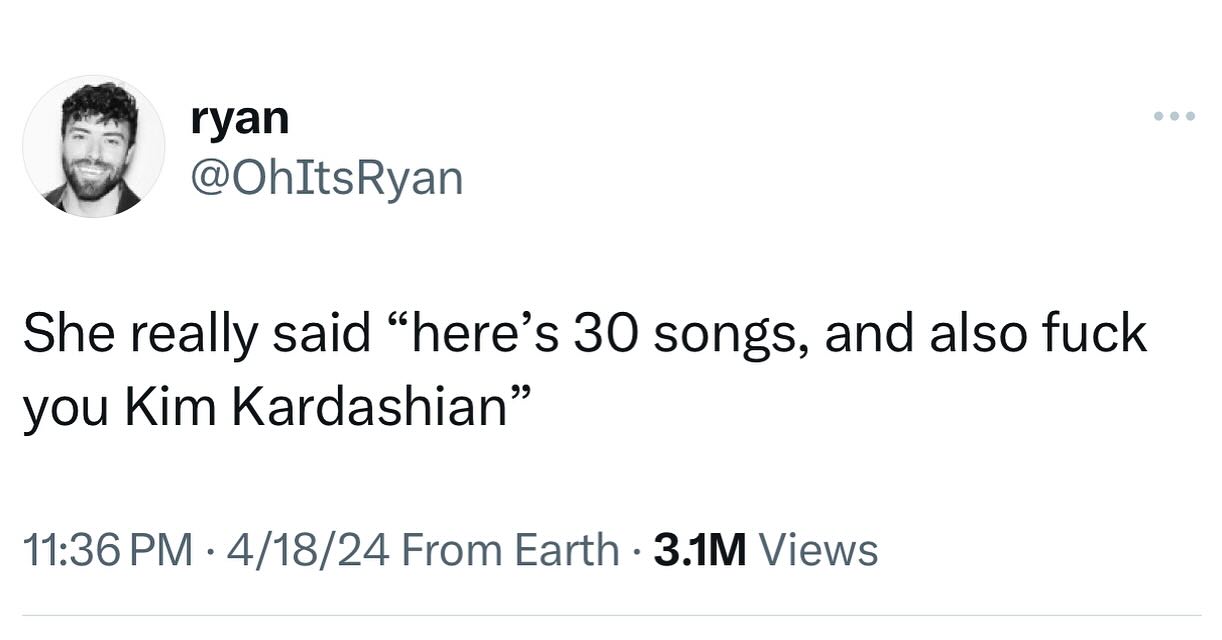Click the word "you" on the second line
The image size is (1222, 640).
(x=62, y=409)
